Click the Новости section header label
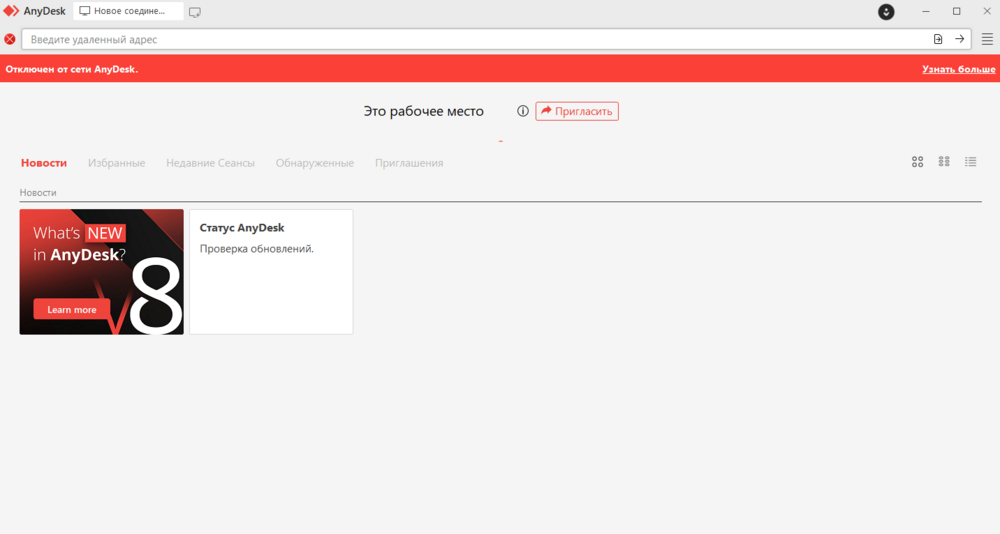 pyautogui.click(x=38, y=193)
